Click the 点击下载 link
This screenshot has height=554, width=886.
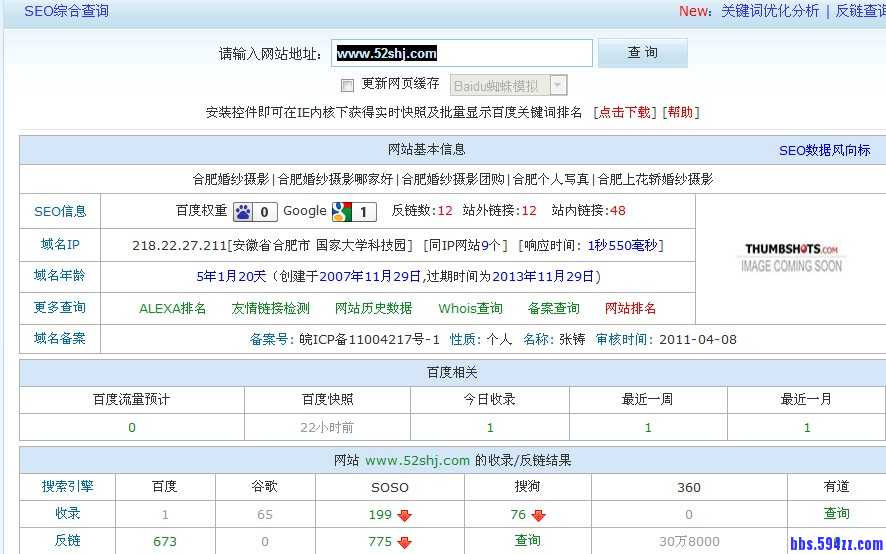click(x=624, y=113)
